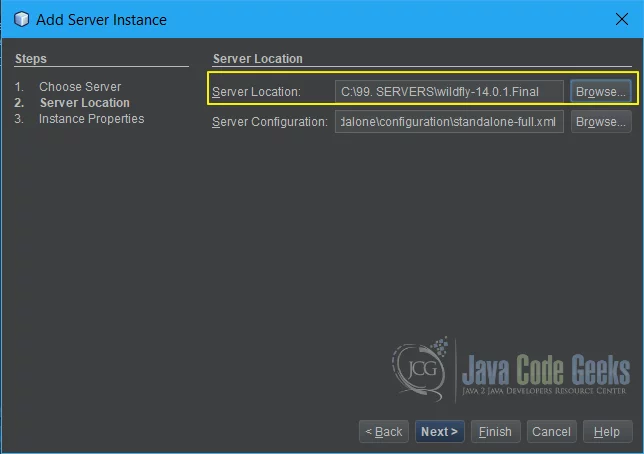Screen dimensions: 644x454
Task: Proceed with the Next button
Action: pos(439,431)
